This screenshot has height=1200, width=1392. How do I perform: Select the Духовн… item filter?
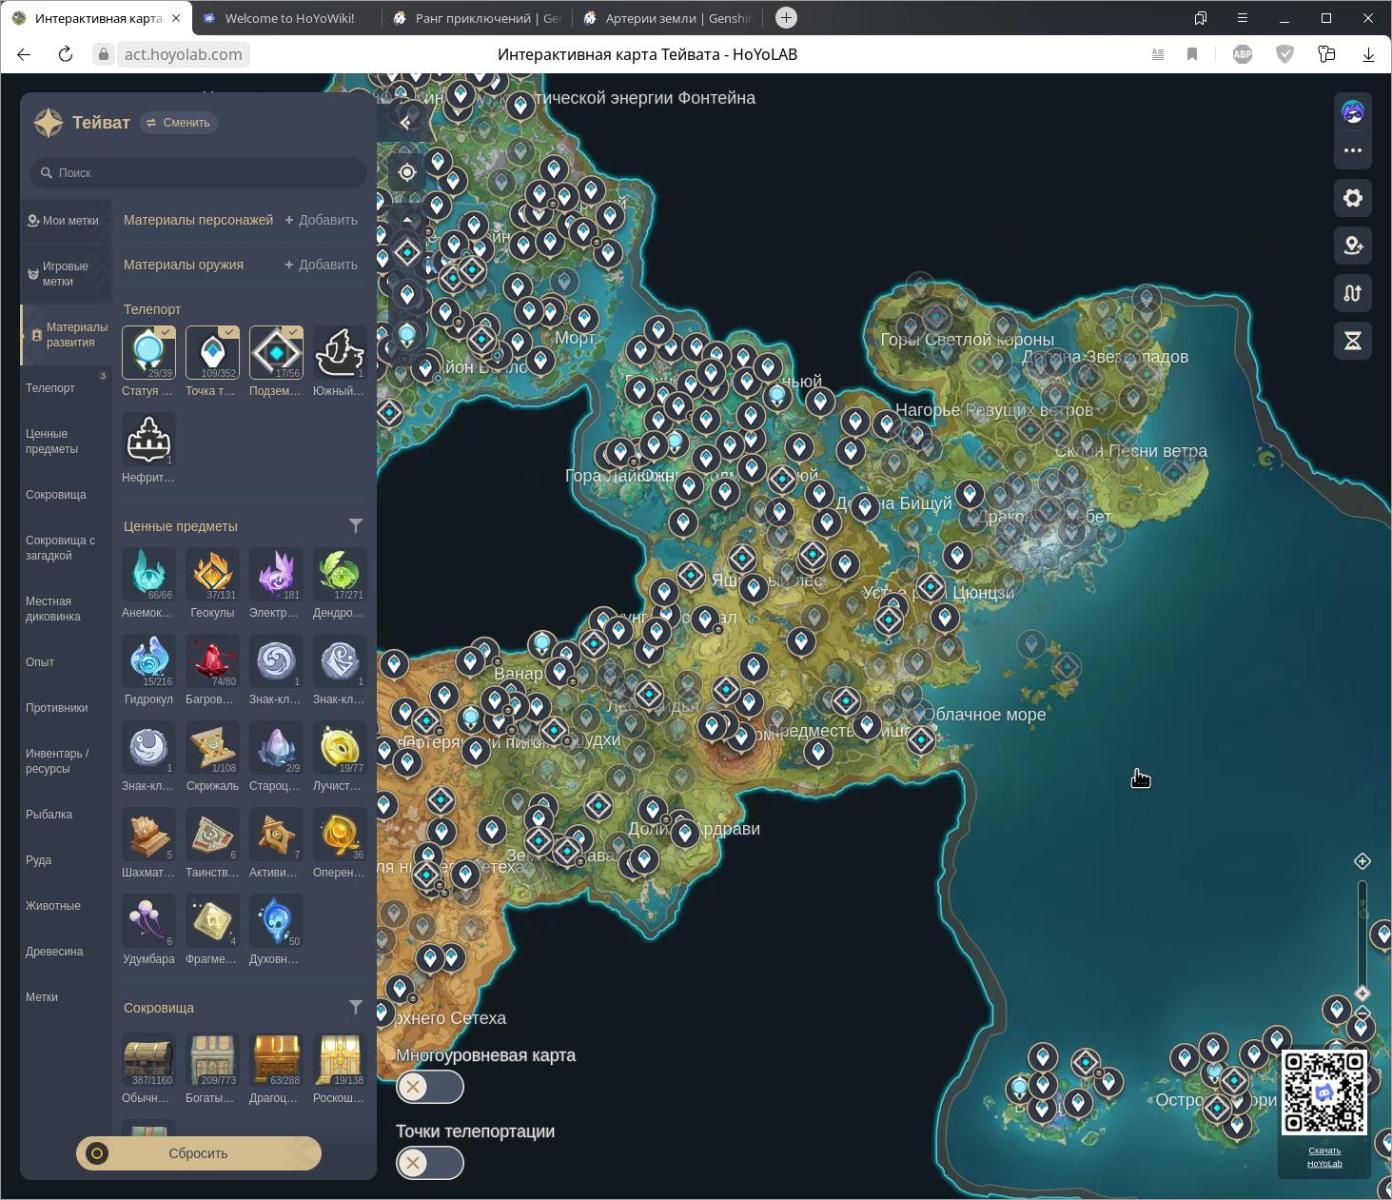click(x=276, y=921)
